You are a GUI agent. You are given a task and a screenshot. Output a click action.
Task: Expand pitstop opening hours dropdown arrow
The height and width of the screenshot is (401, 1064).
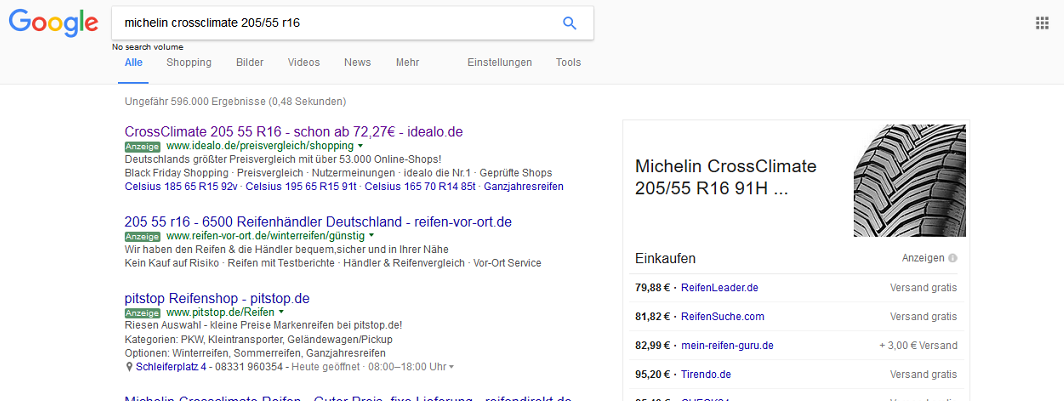451,367
